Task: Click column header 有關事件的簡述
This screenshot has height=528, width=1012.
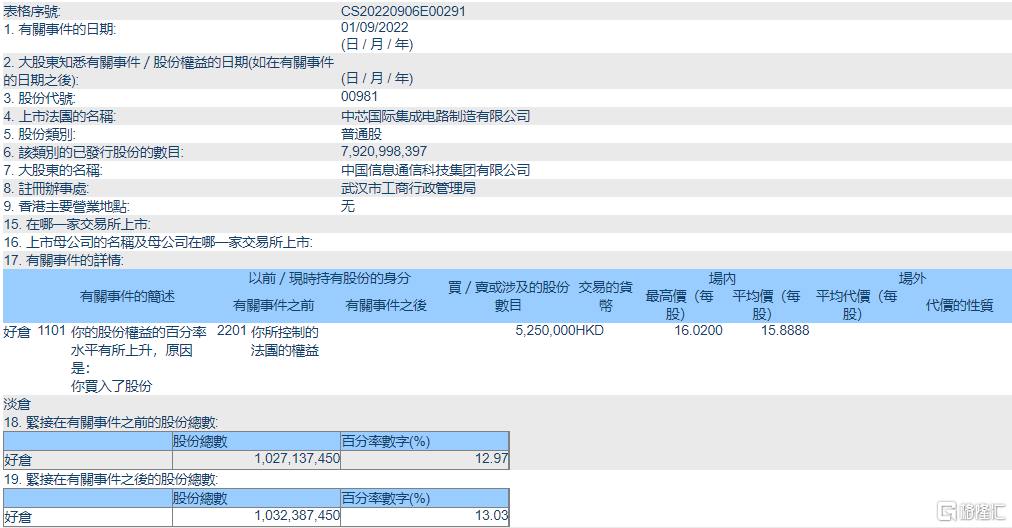Action: click(x=127, y=297)
